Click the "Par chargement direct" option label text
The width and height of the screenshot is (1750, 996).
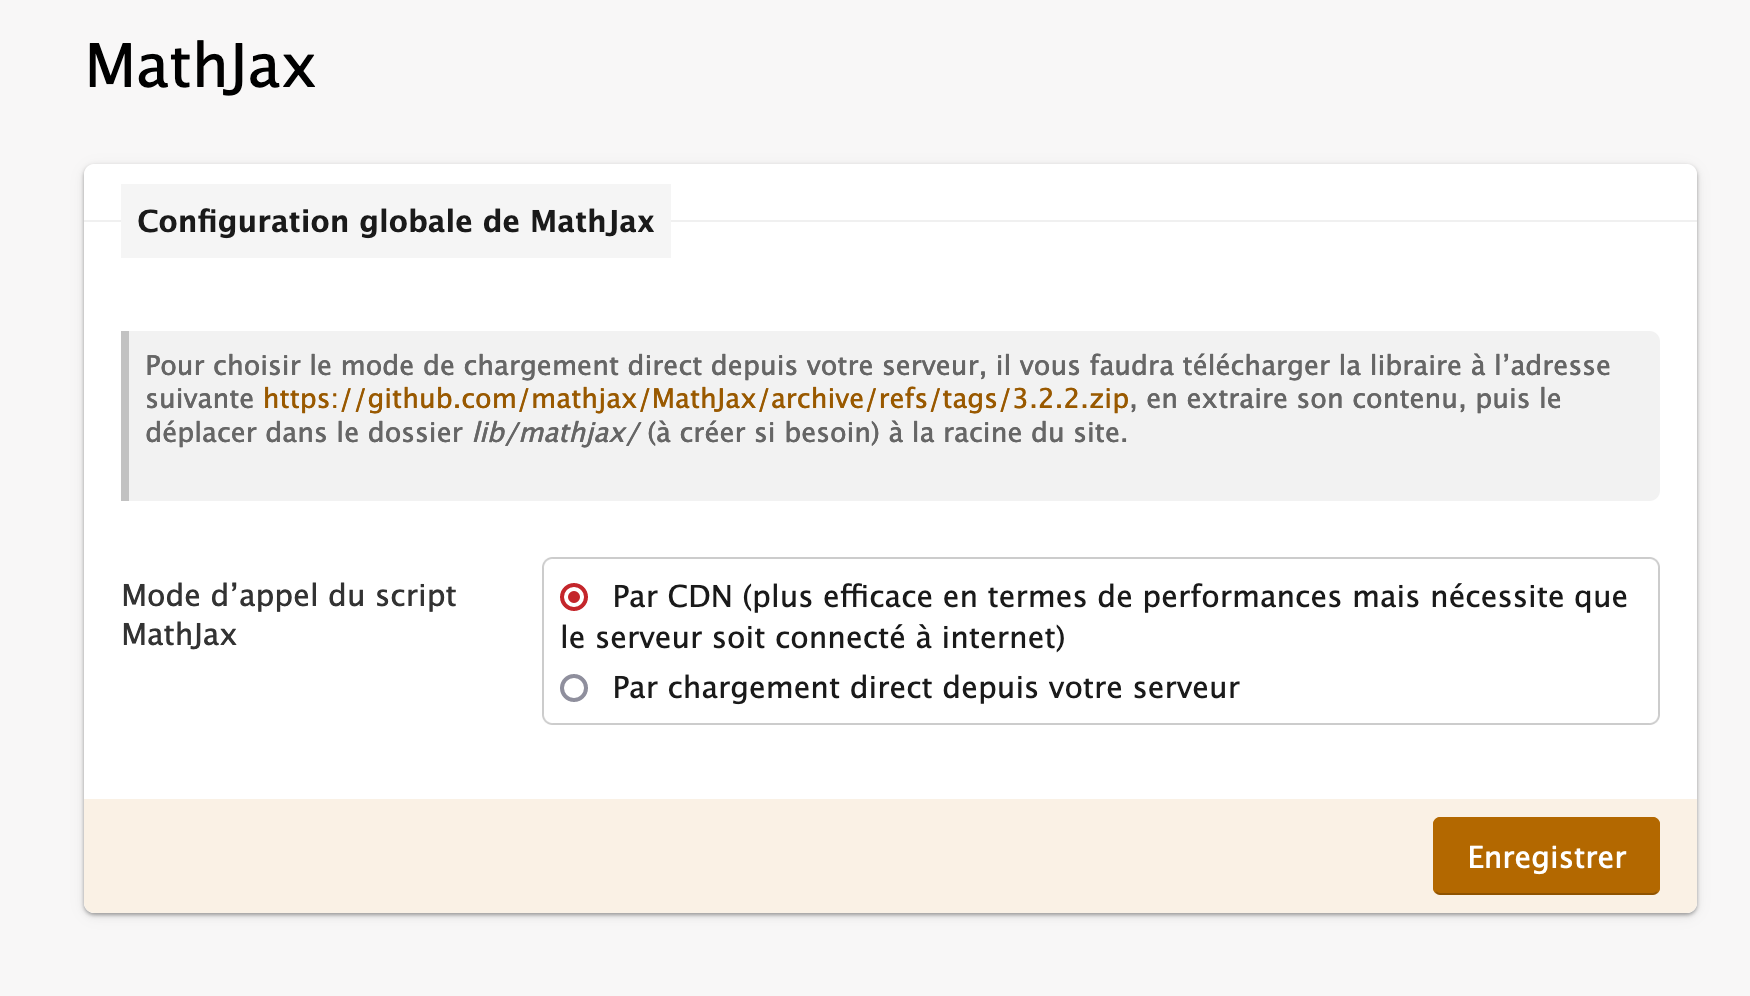[x=926, y=688]
